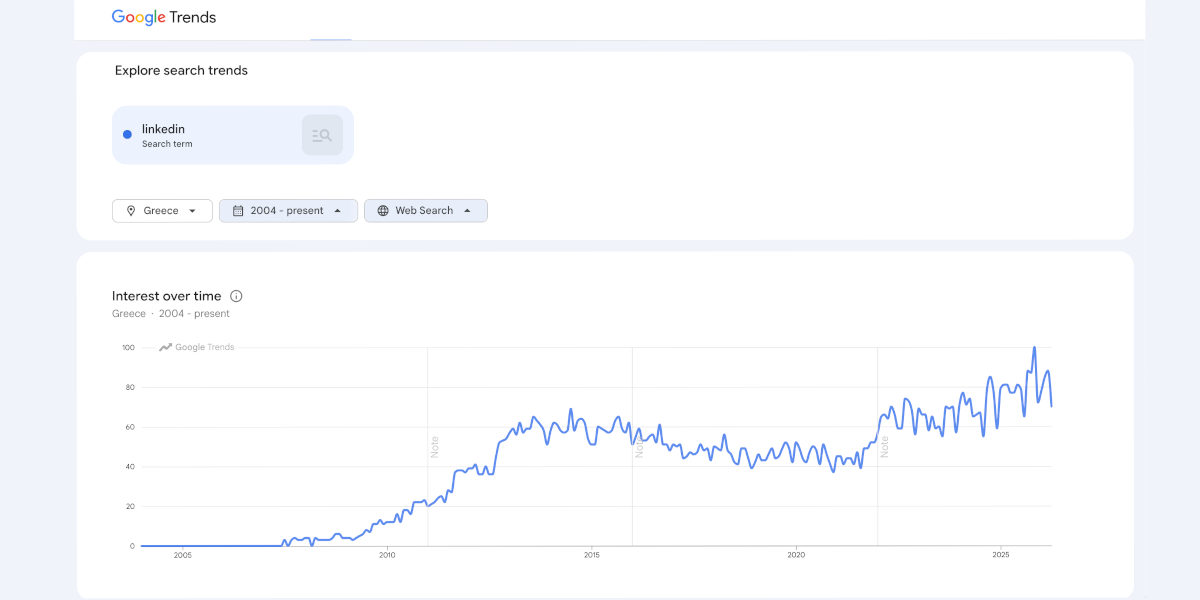The image size is (1200, 600).
Task: Click the 2025 label on chart axis
Action: tap(1001, 555)
